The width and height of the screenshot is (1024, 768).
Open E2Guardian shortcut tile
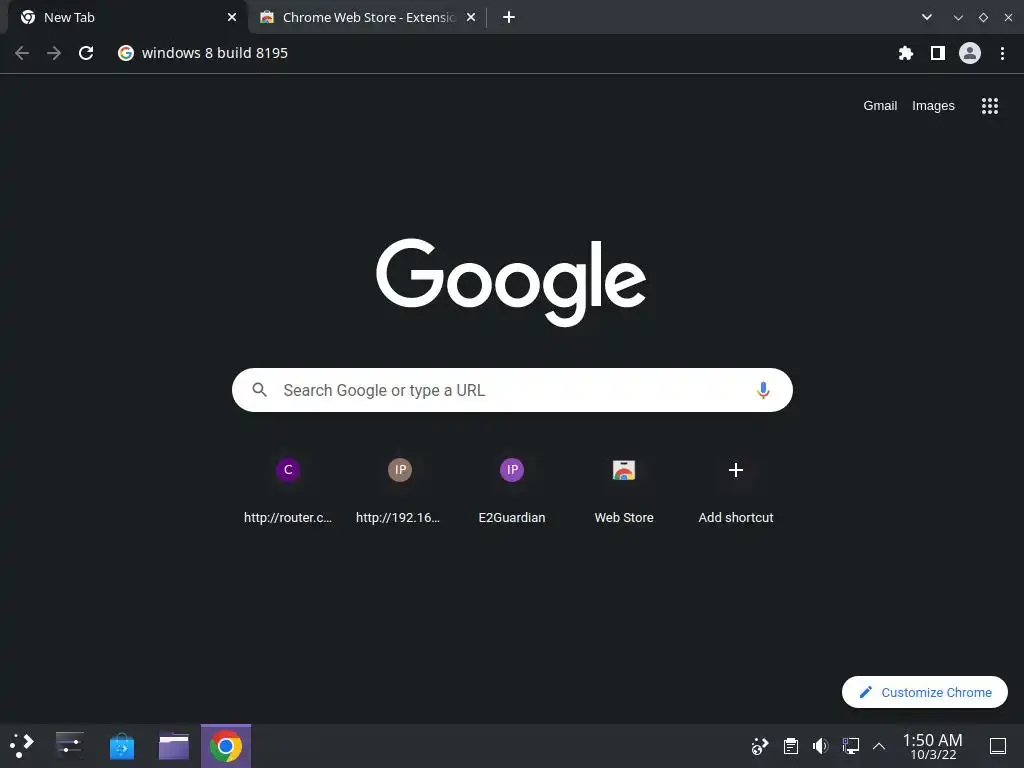point(512,490)
